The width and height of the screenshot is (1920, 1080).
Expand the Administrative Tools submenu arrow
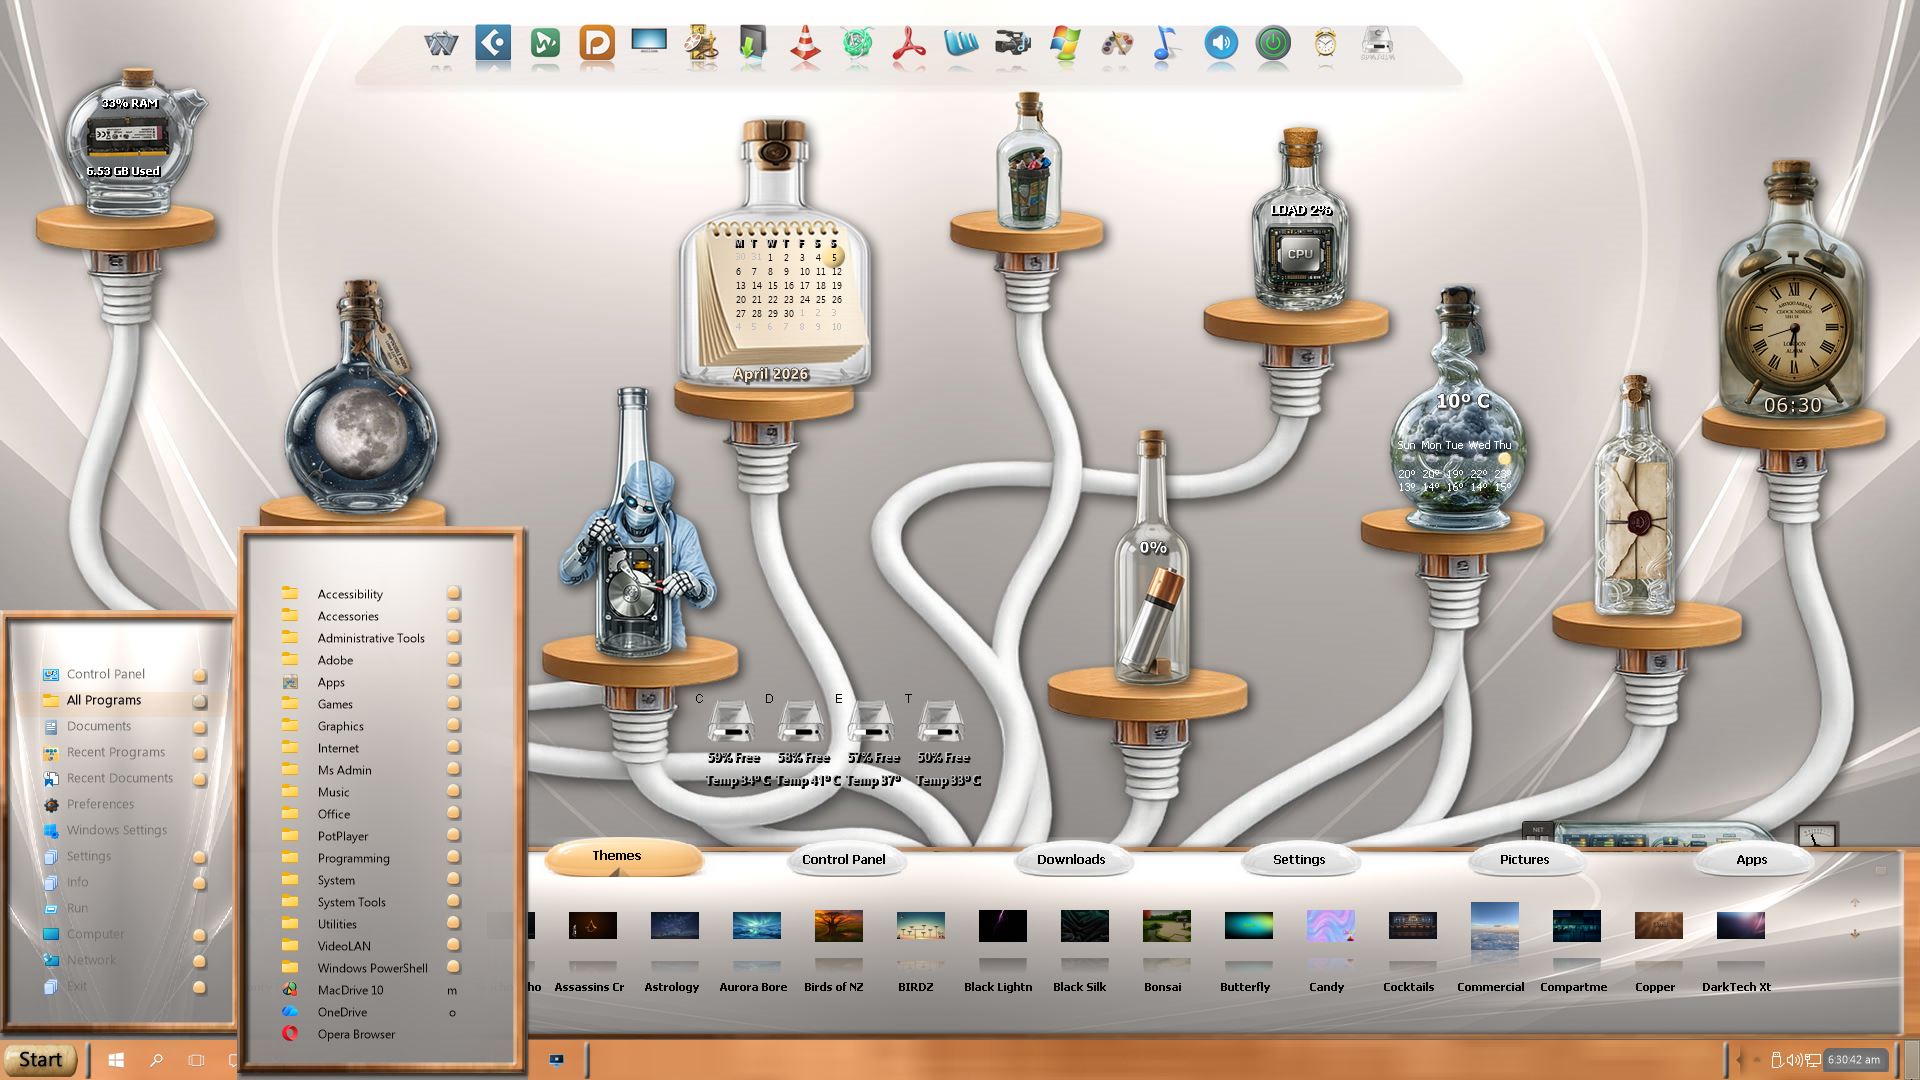453,638
